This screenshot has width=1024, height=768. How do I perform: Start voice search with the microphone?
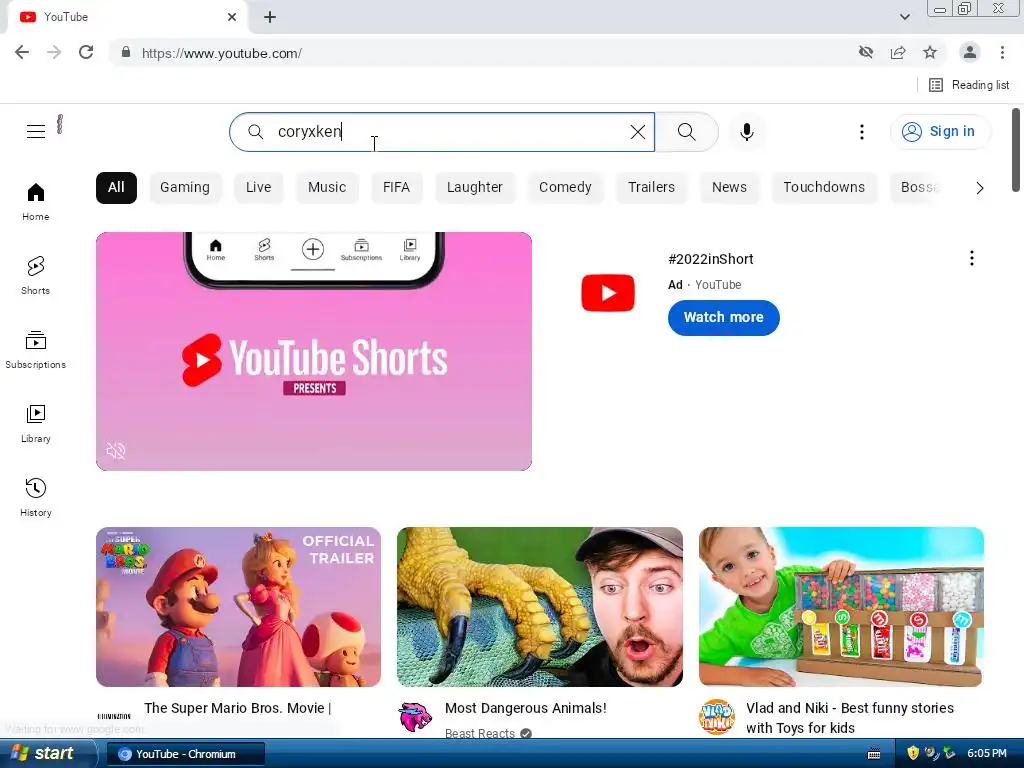point(746,132)
